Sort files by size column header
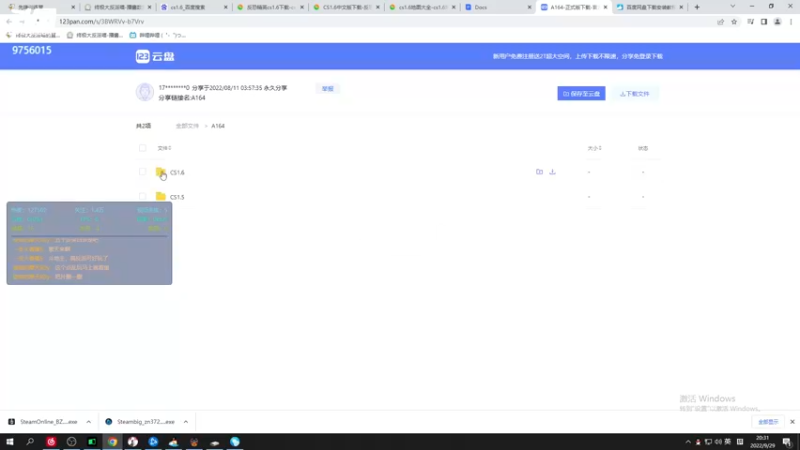 [594, 148]
